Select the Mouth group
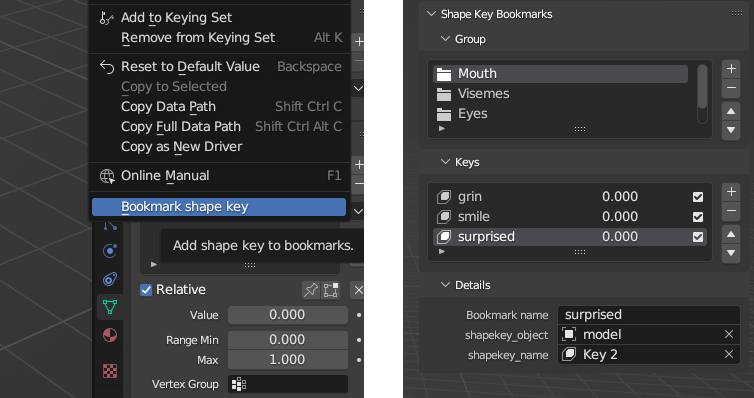754x398 pixels. point(560,74)
